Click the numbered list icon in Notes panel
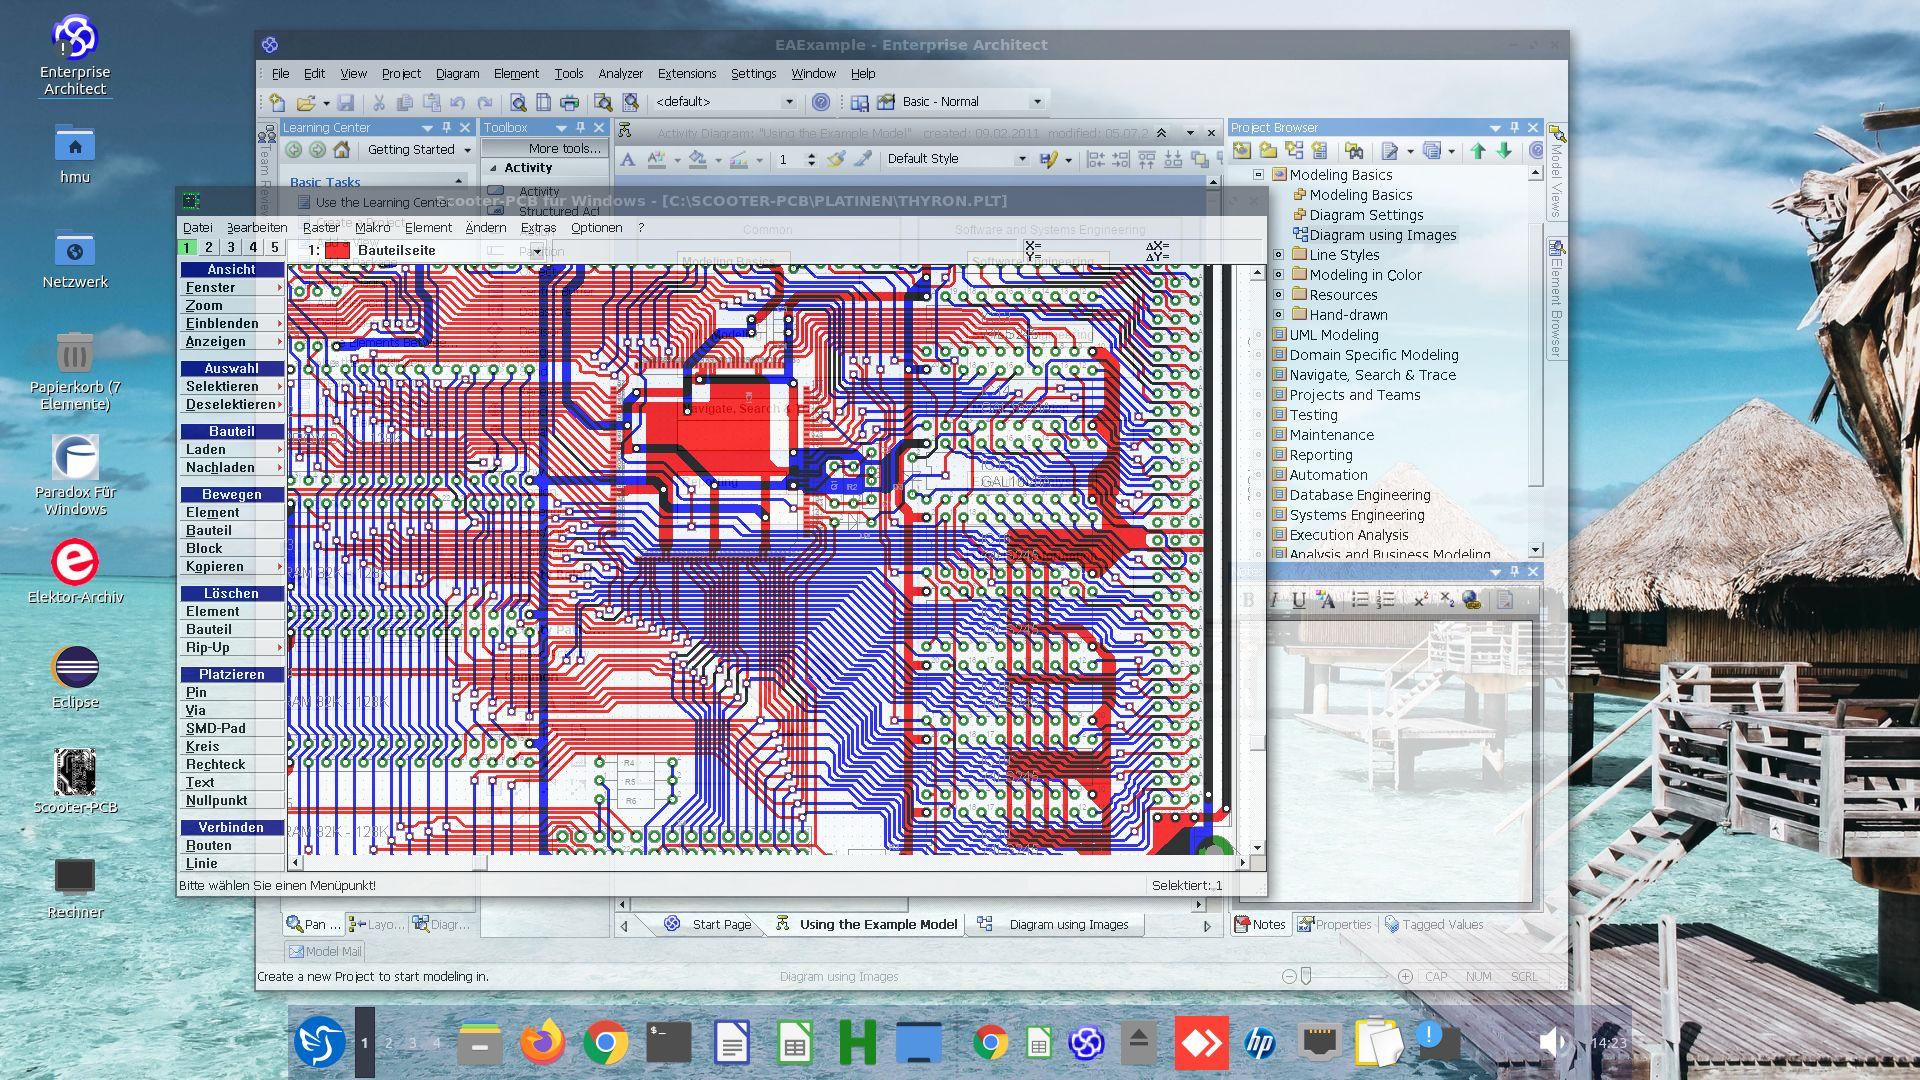 1385,600
